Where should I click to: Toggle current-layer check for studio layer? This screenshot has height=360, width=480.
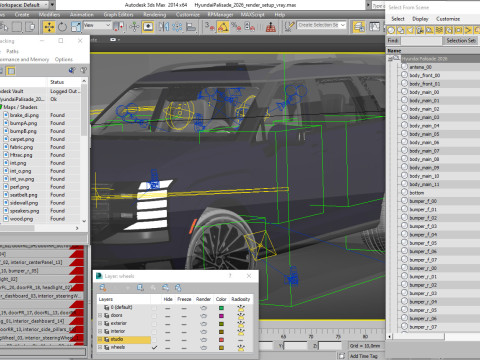[154, 339]
